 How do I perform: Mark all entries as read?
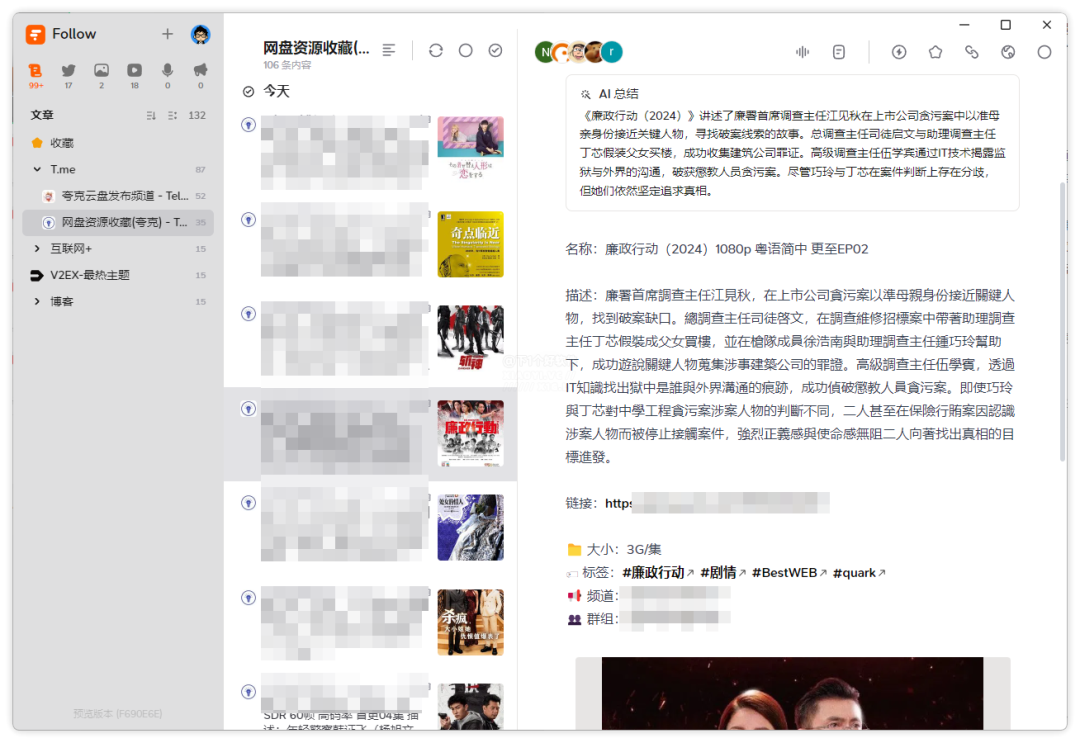[x=495, y=51]
